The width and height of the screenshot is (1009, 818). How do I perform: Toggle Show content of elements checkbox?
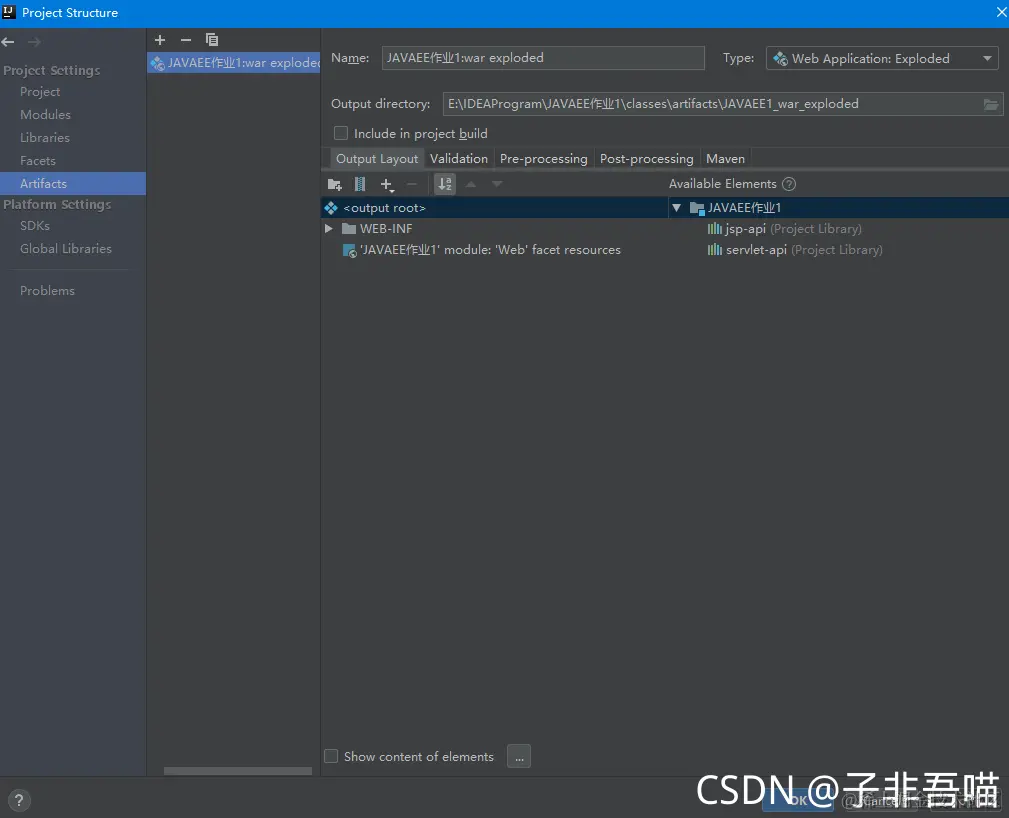pos(331,756)
